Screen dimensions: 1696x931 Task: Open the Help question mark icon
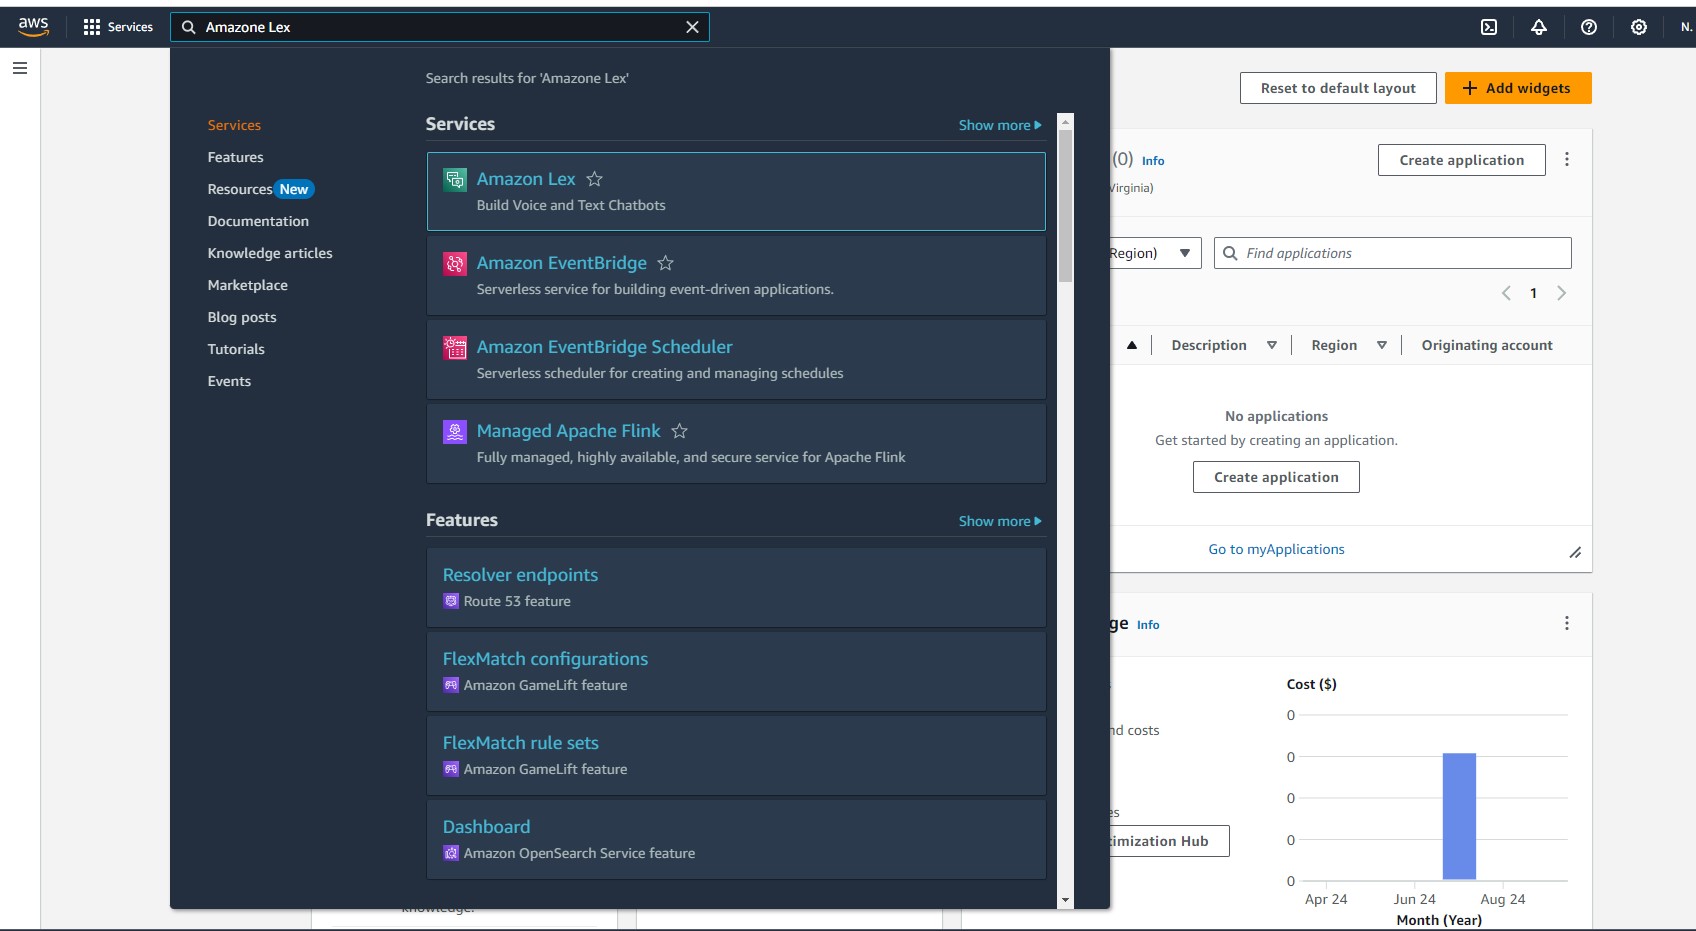click(x=1589, y=27)
